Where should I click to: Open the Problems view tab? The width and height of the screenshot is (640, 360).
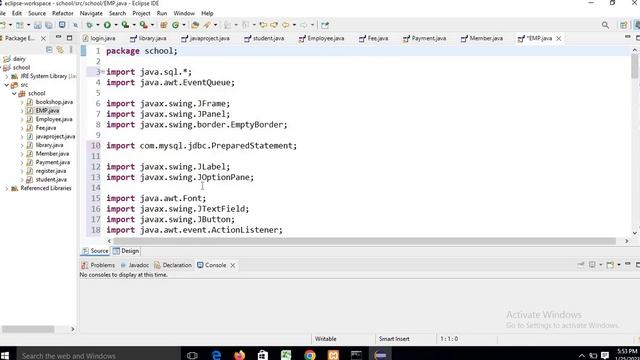[x=98, y=265]
